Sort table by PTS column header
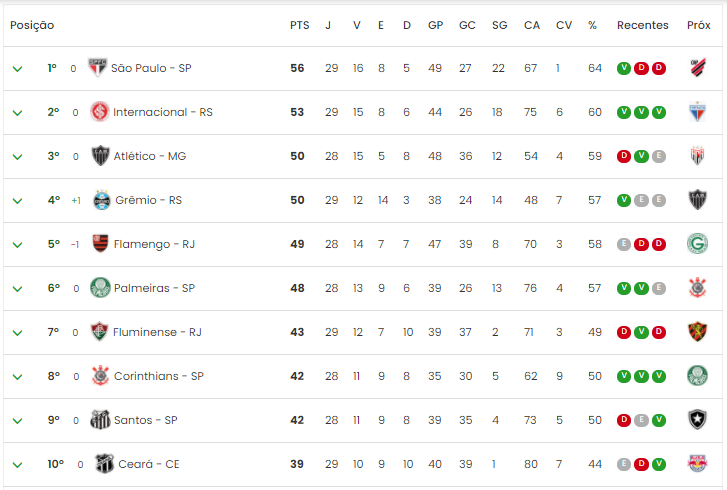The height and width of the screenshot is (490, 727). (300, 25)
